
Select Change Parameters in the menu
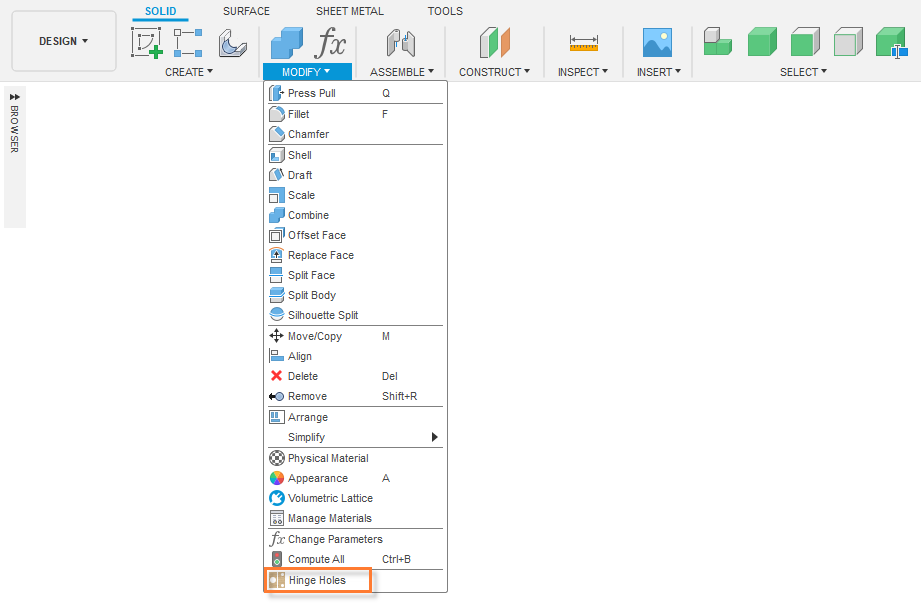335,539
